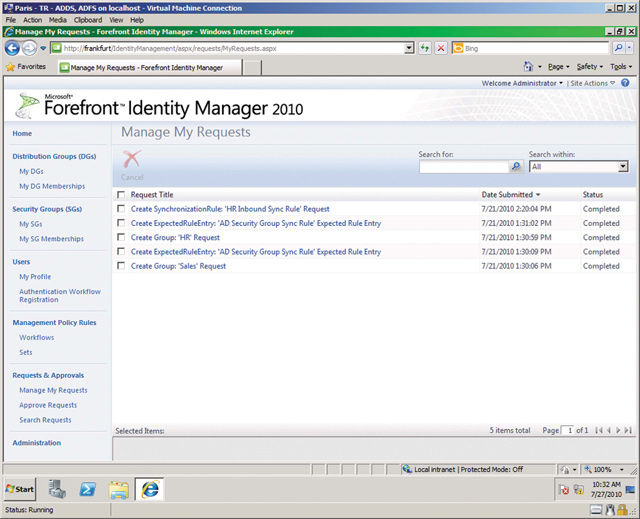The height and width of the screenshot is (519, 640).
Task: Expand the address bar URL dropdown
Action: click(409, 48)
